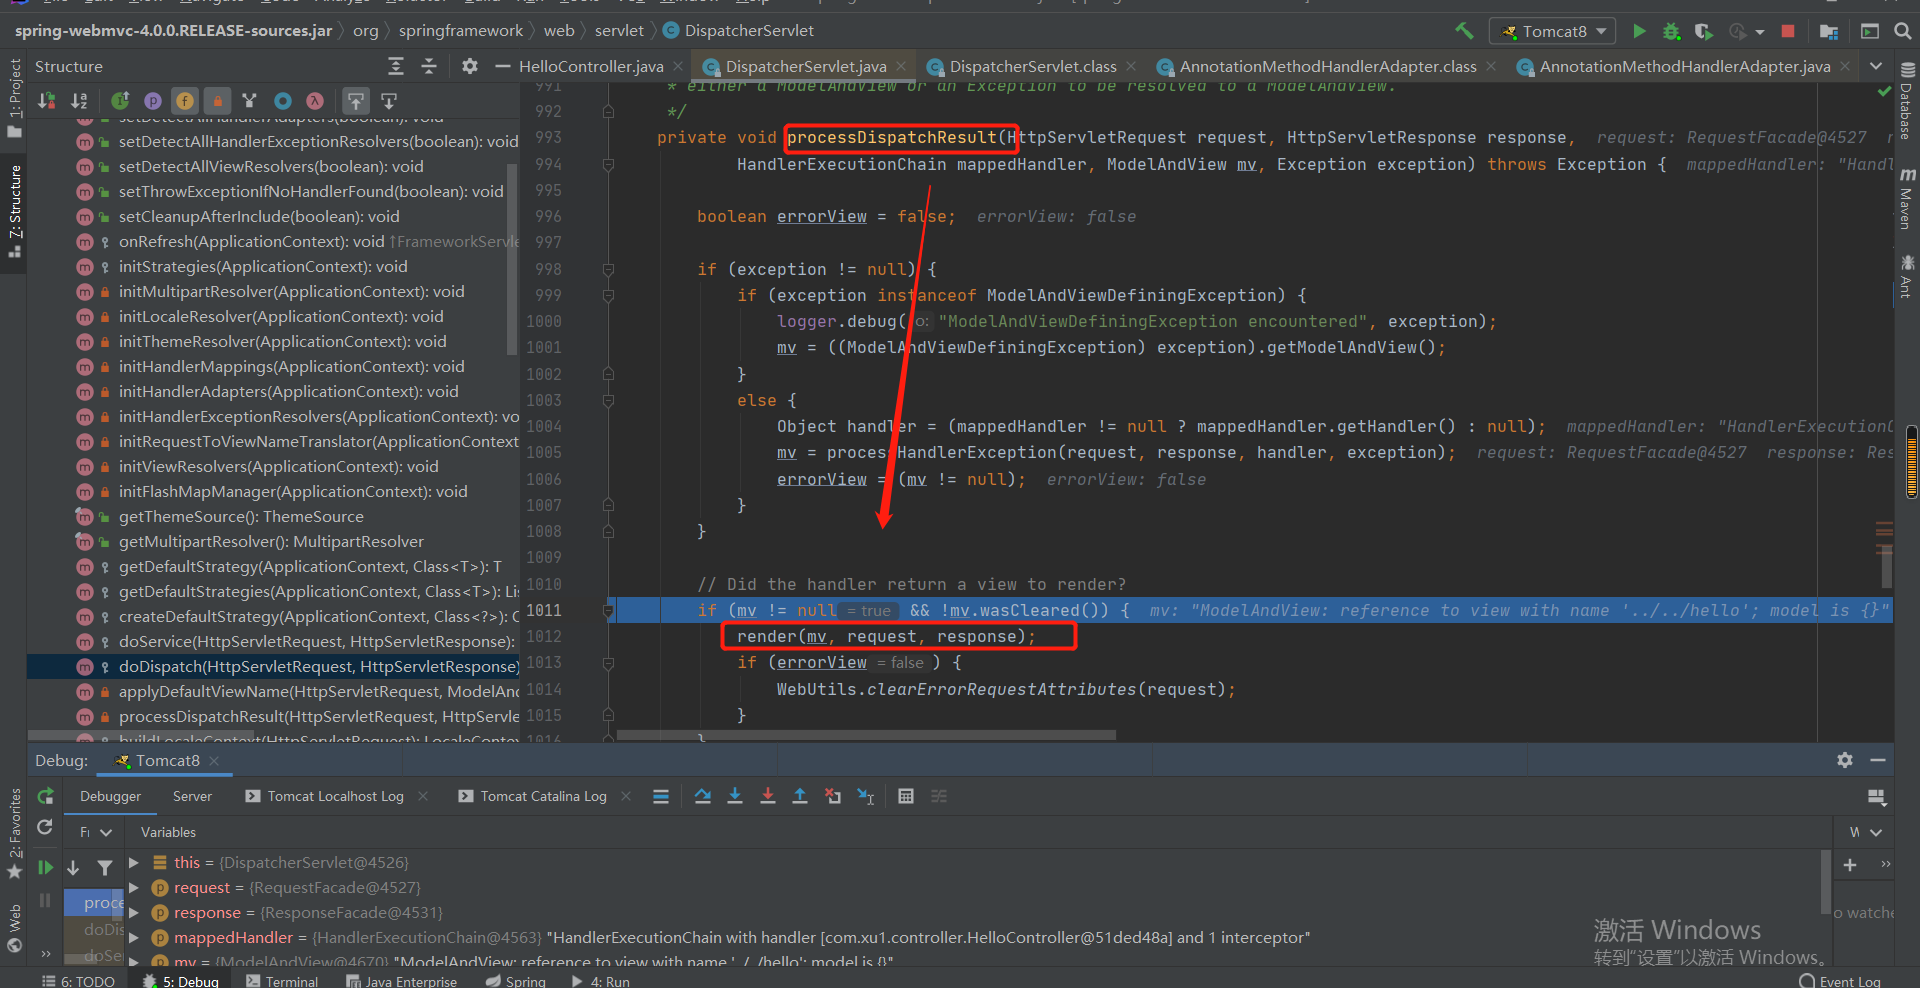Open Structure panel settings gear
This screenshot has height=988, width=1920.
(470, 66)
